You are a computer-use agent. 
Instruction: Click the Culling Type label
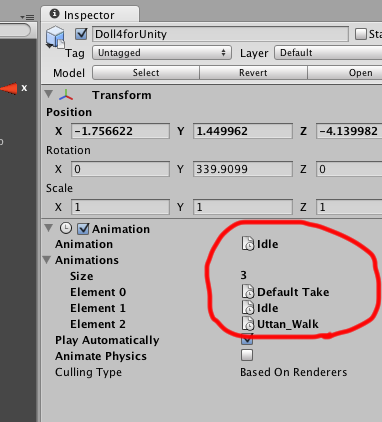pos(88,372)
